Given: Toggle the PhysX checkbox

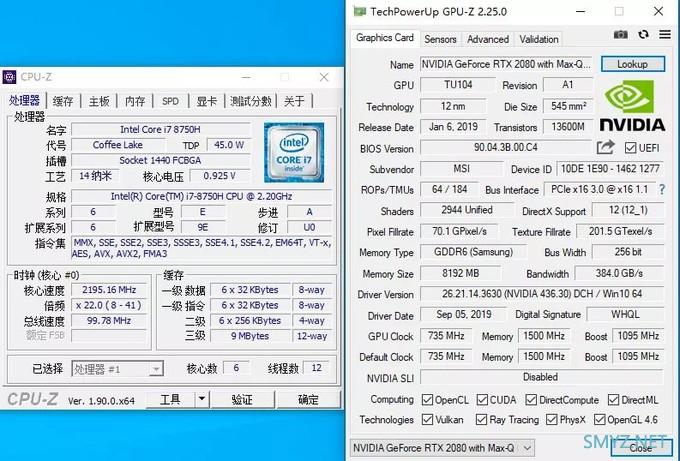Looking at the screenshot, I should [552, 419].
